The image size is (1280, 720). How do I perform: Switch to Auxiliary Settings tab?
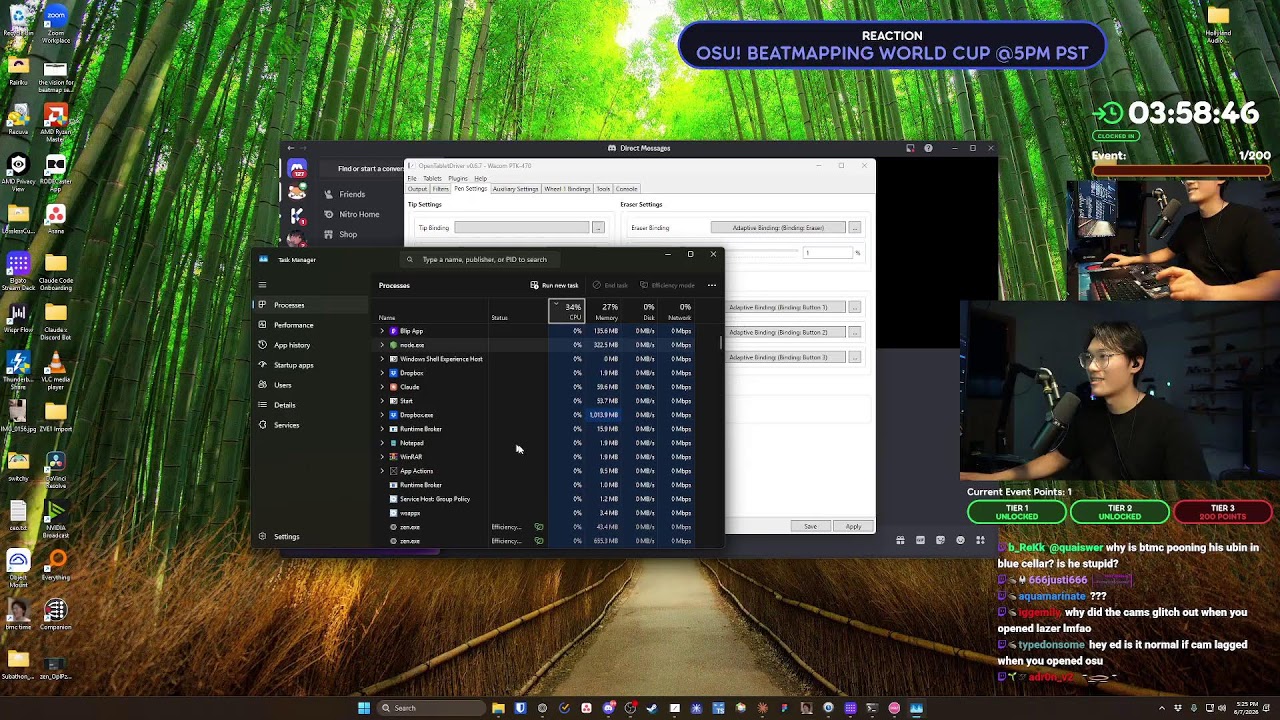tap(515, 189)
